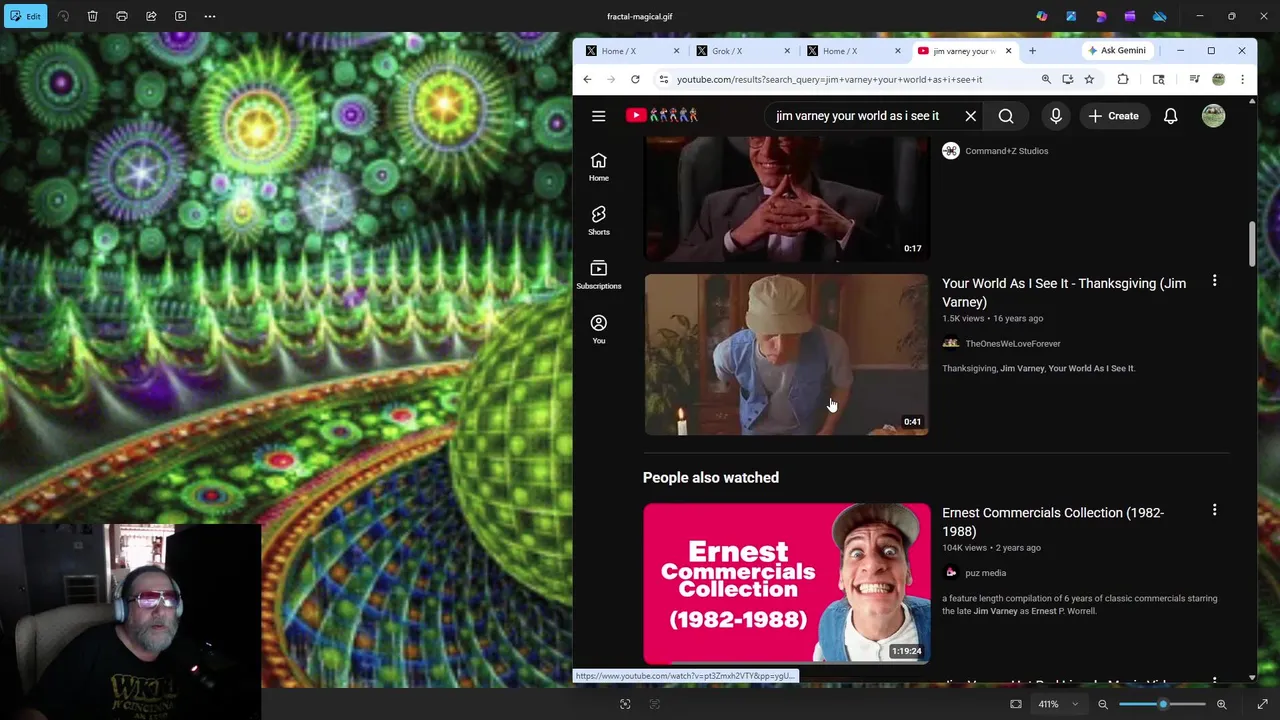Click the Ask Gemini button

click(x=1117, y=50)
